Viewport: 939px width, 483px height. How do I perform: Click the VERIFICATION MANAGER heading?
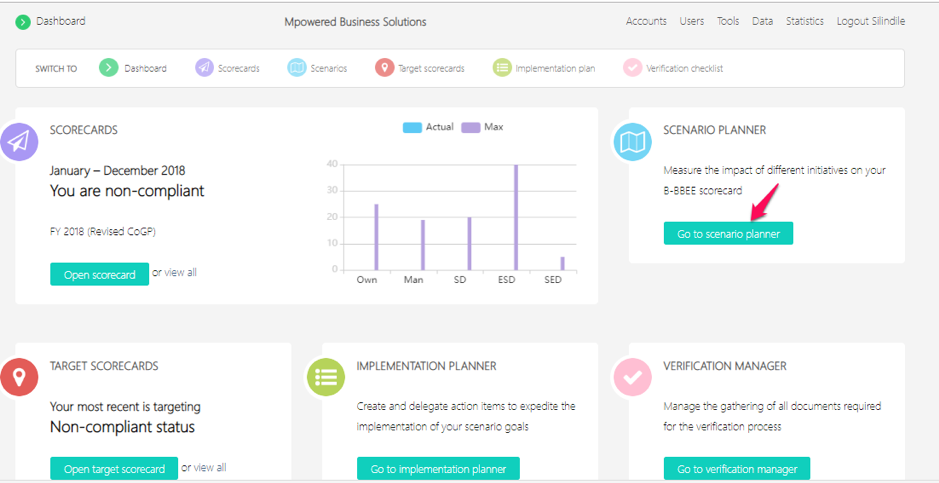click(x=725, y=366)
